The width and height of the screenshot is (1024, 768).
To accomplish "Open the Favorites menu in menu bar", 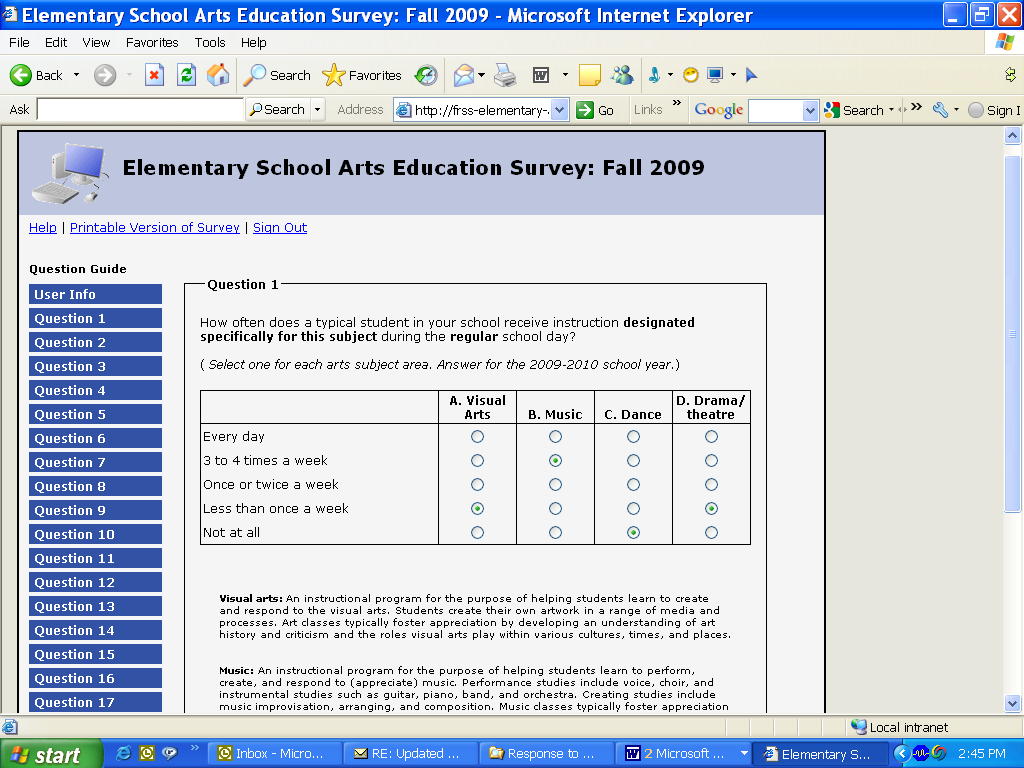I will click(152, 42).
